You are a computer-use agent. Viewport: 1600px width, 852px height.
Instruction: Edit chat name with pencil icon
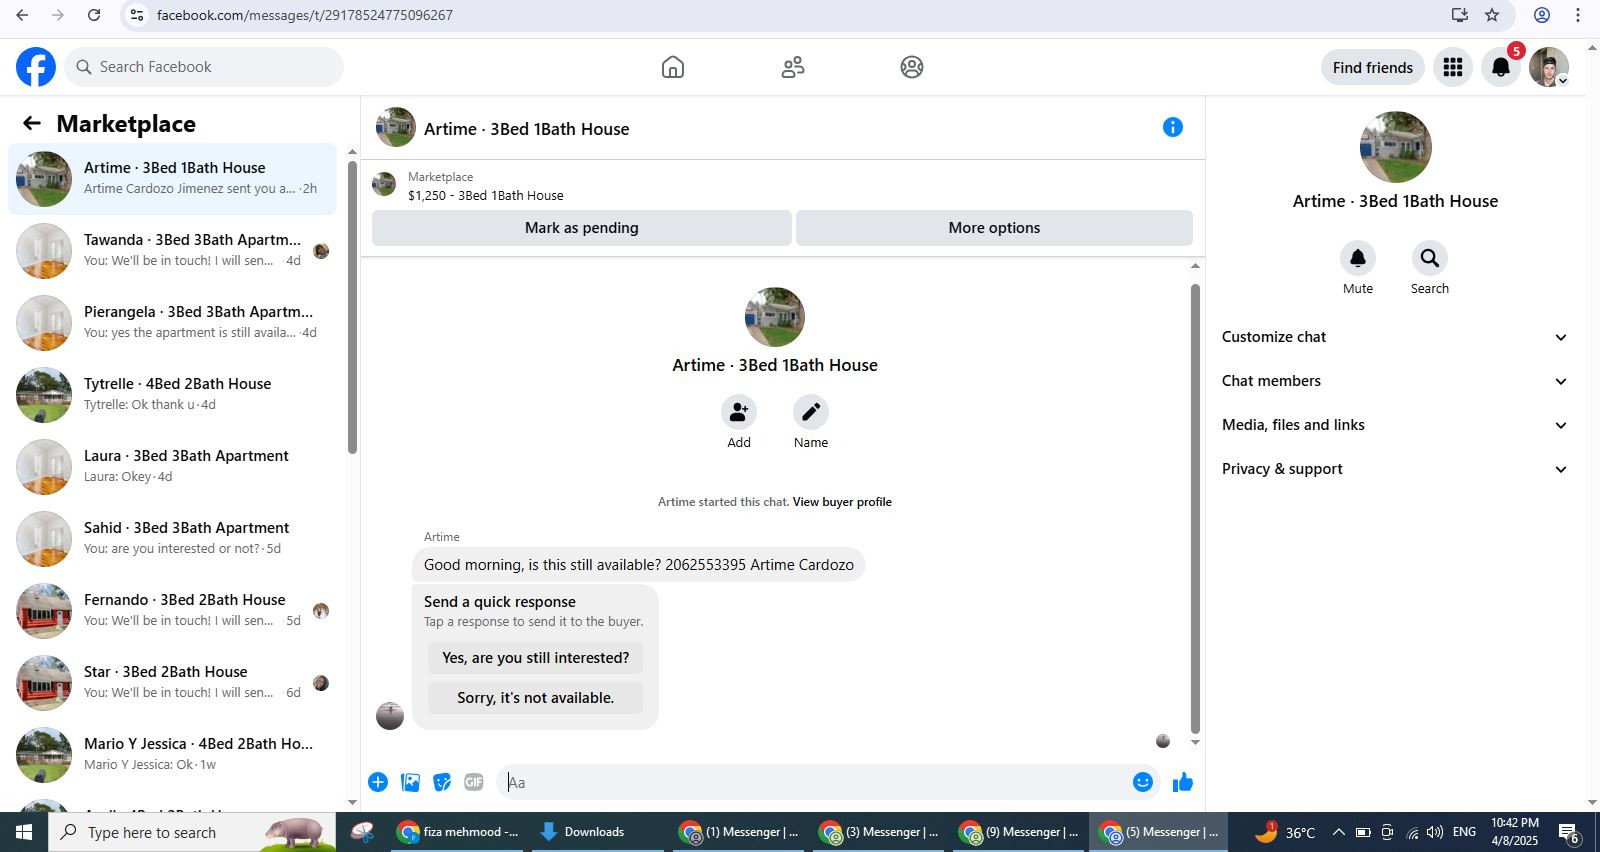pyautogui.click(x=811, y=412)
